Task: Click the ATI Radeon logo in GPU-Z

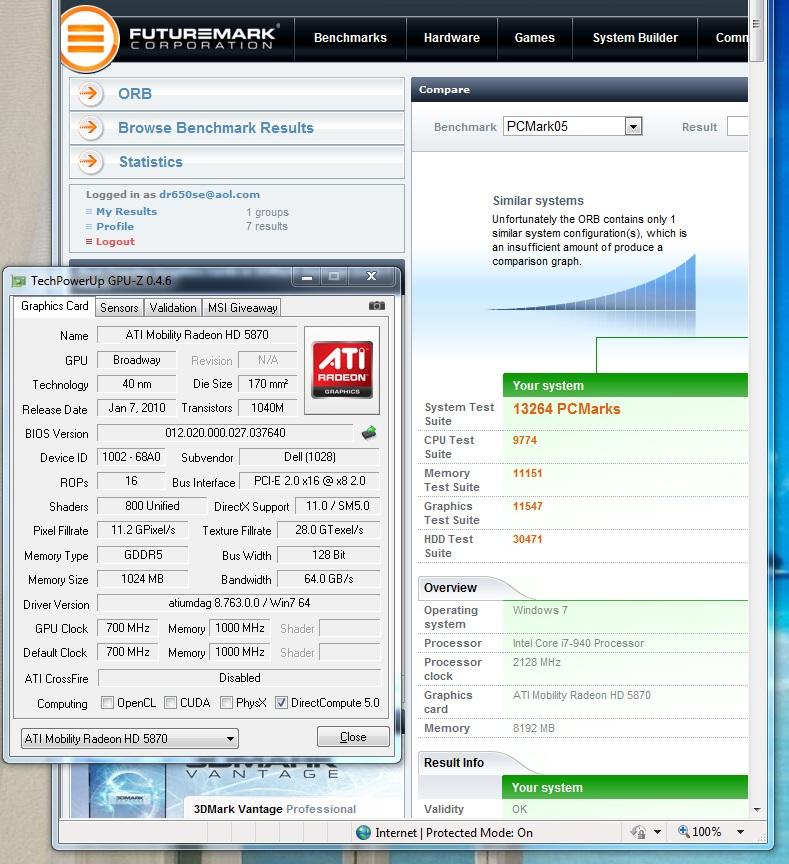Action: click(342, 370)
